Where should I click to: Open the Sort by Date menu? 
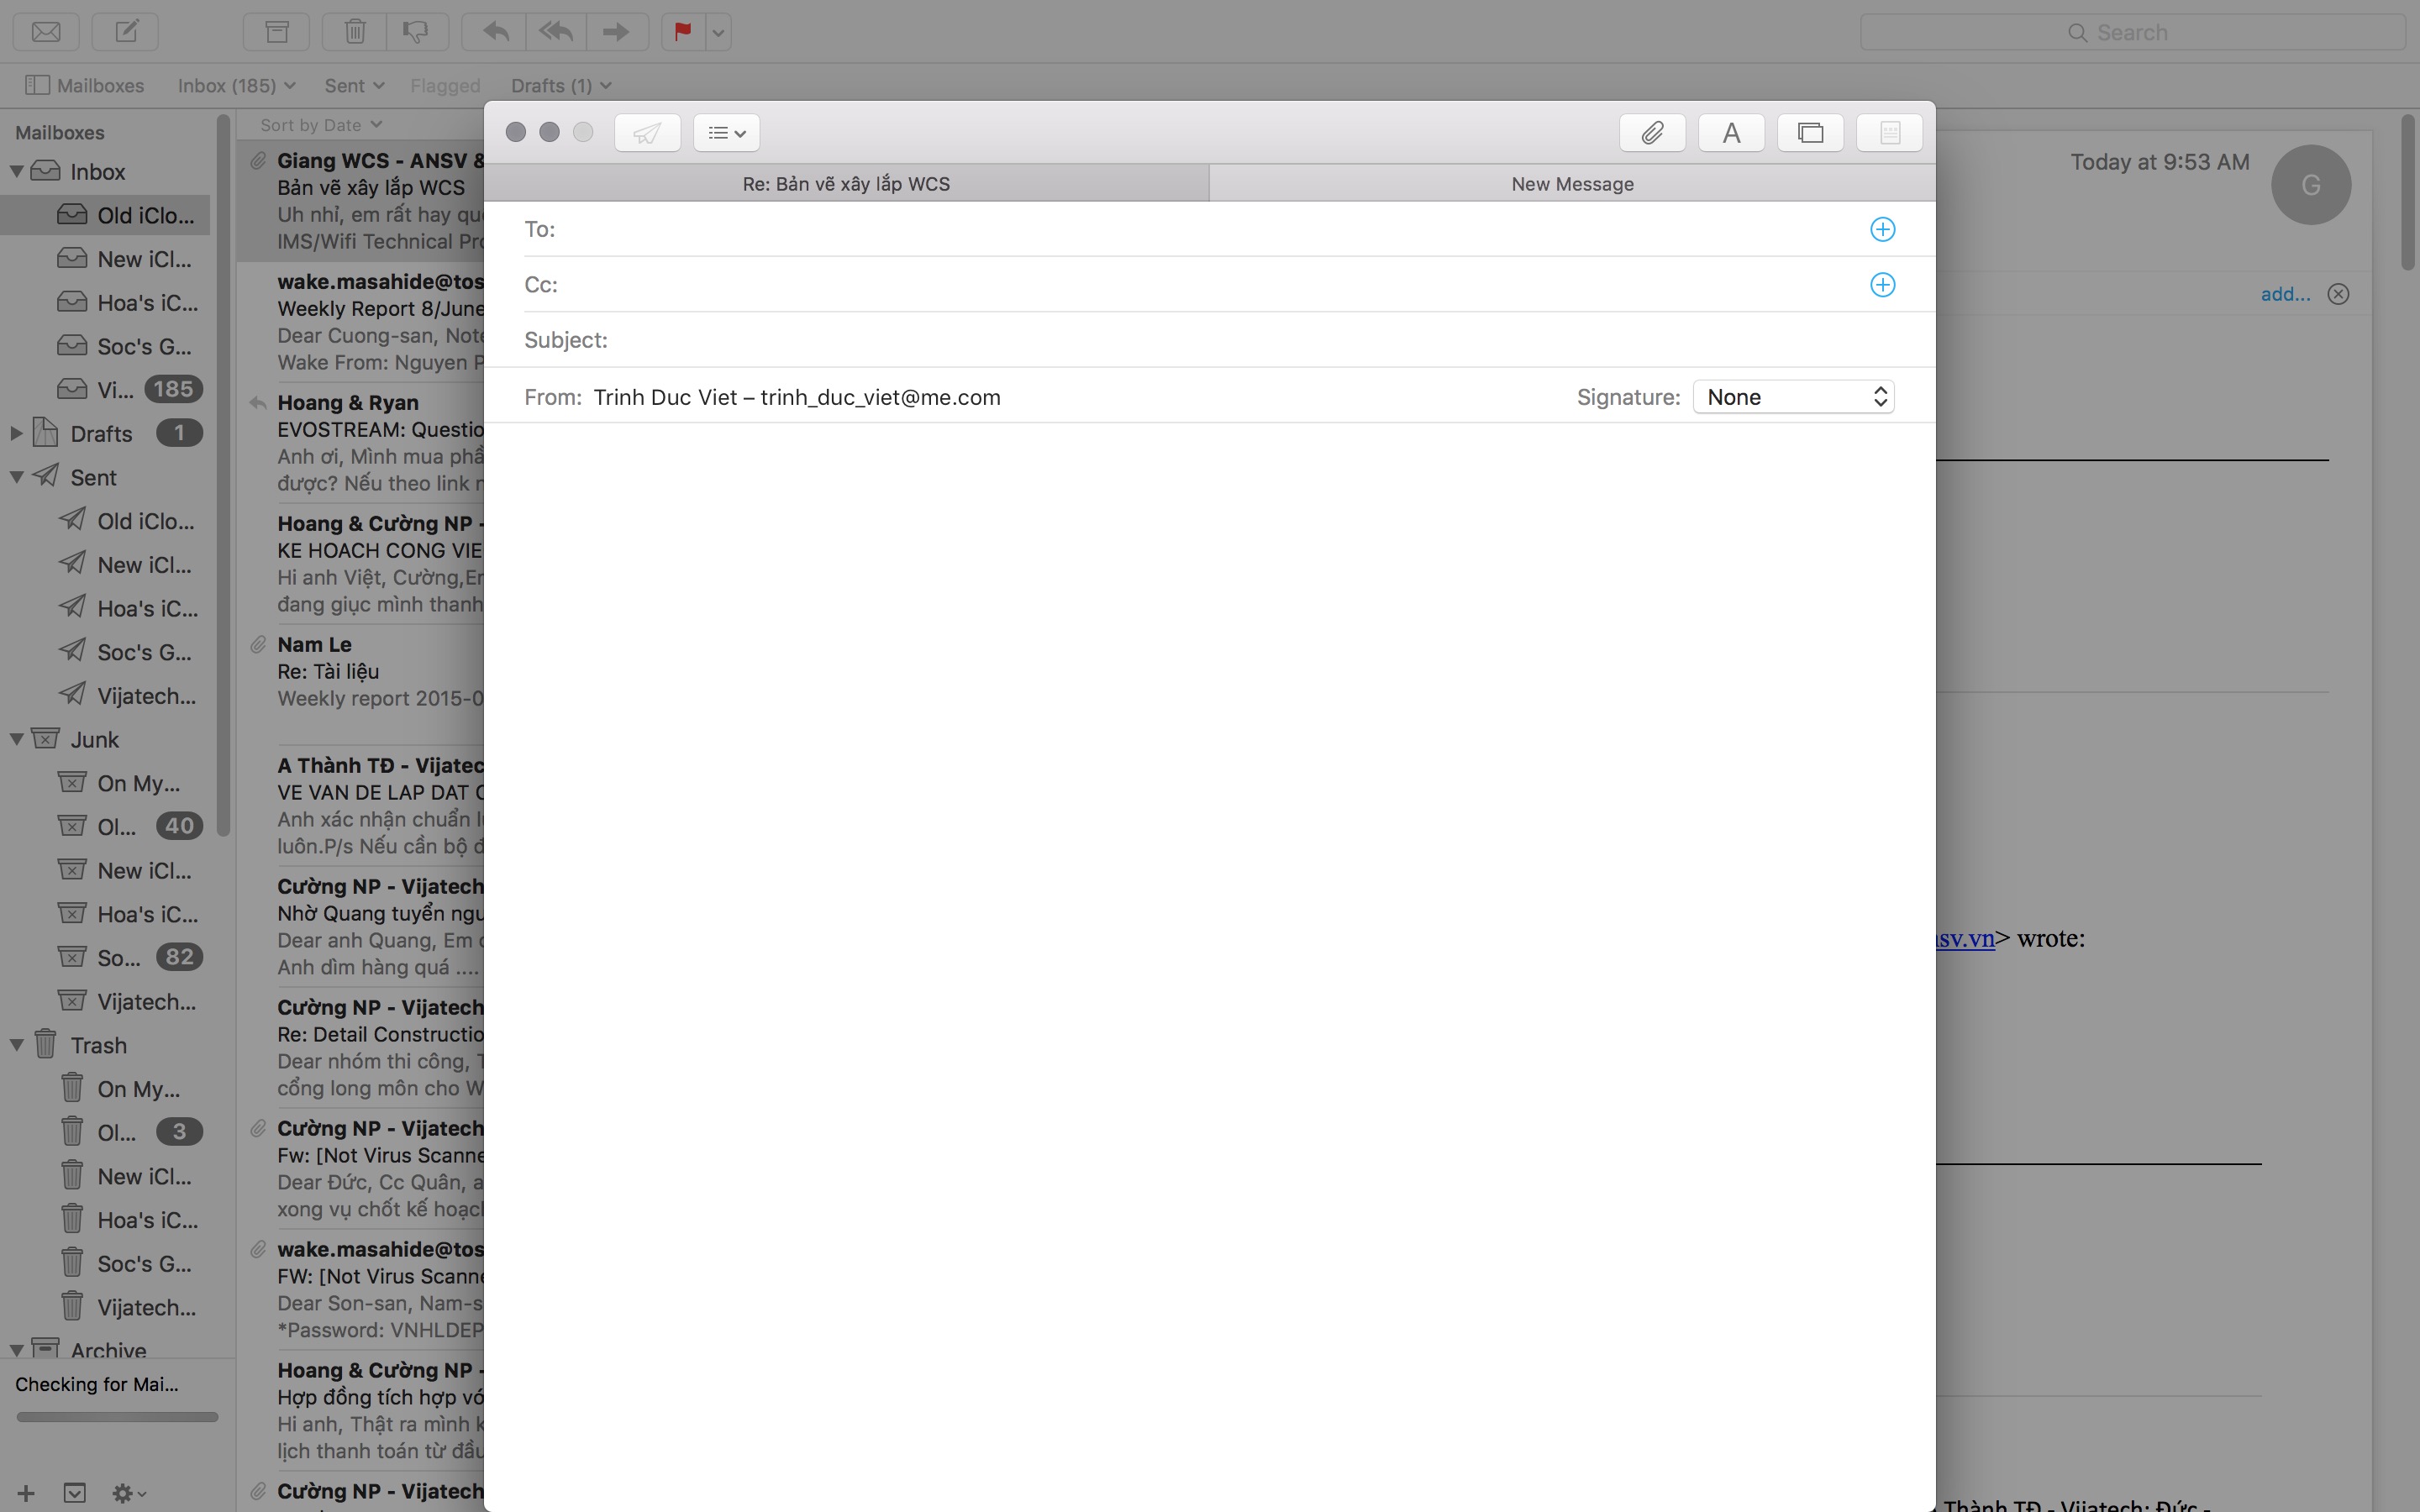pos(320,125)
